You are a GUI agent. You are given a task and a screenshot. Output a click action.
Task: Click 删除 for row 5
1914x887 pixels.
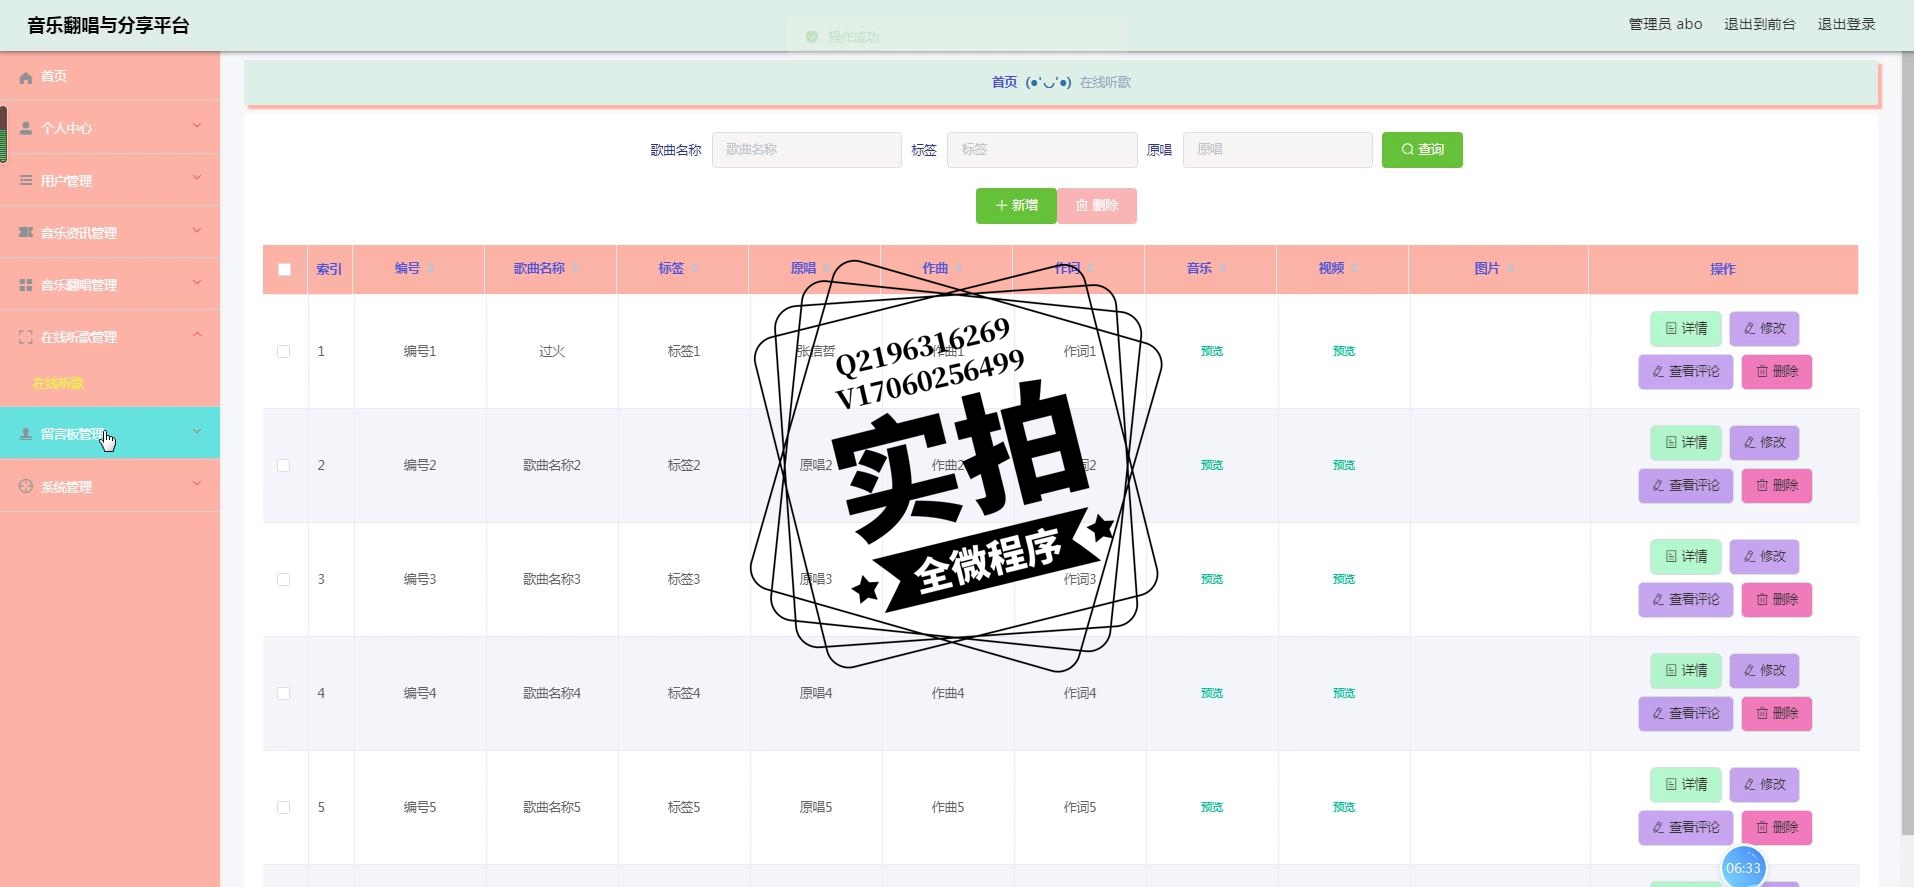pos(1777,828)
